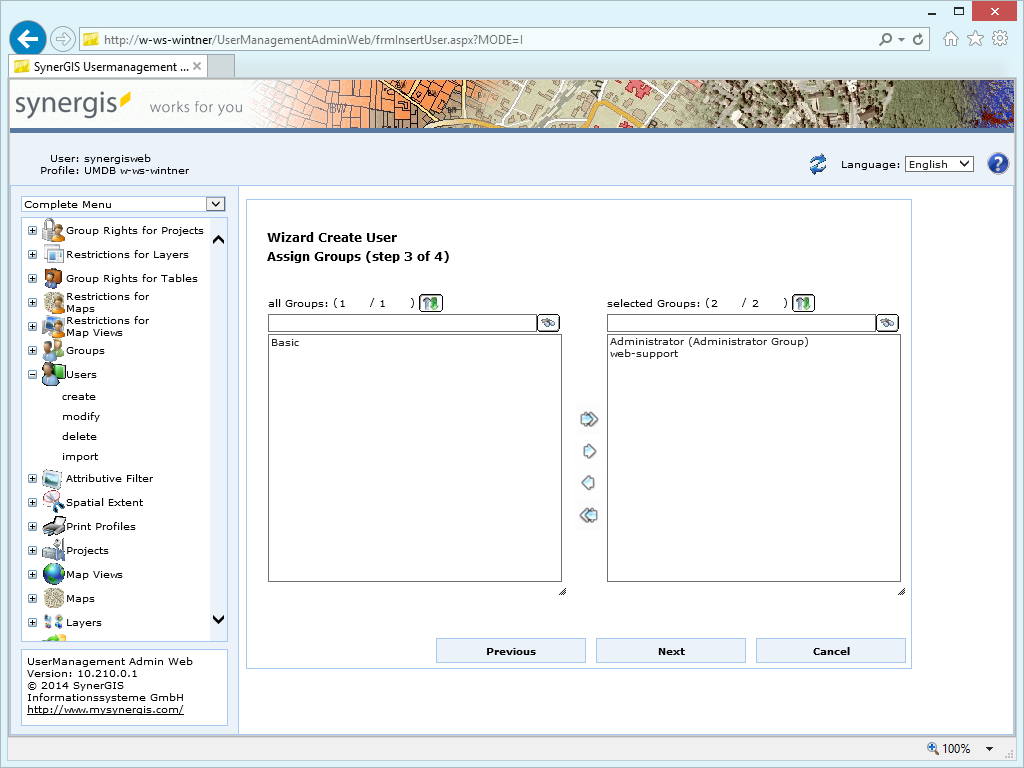Open the Language dropdown showing English
Viewport: 1024px width, 768px height.
click(x=938, y=163)
